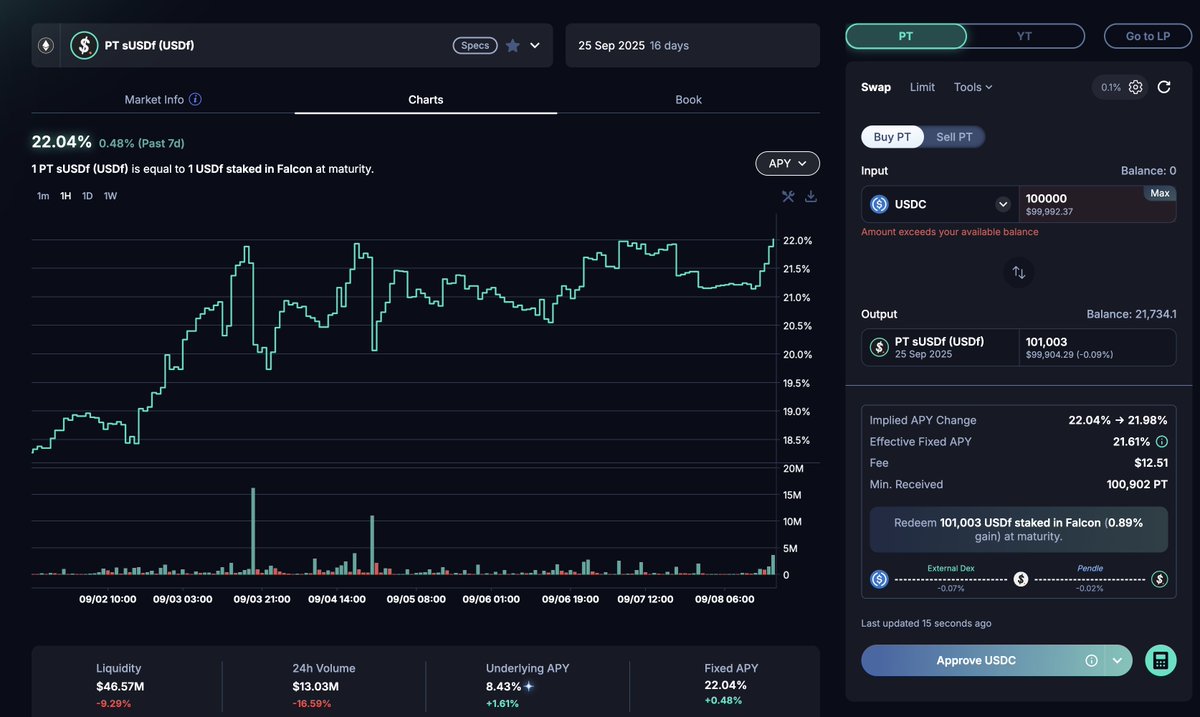Switch to the Book tab
Image resolution: width=1200 pixels, height=717 pixels.
pyautogui.click(x=688, y=99)
